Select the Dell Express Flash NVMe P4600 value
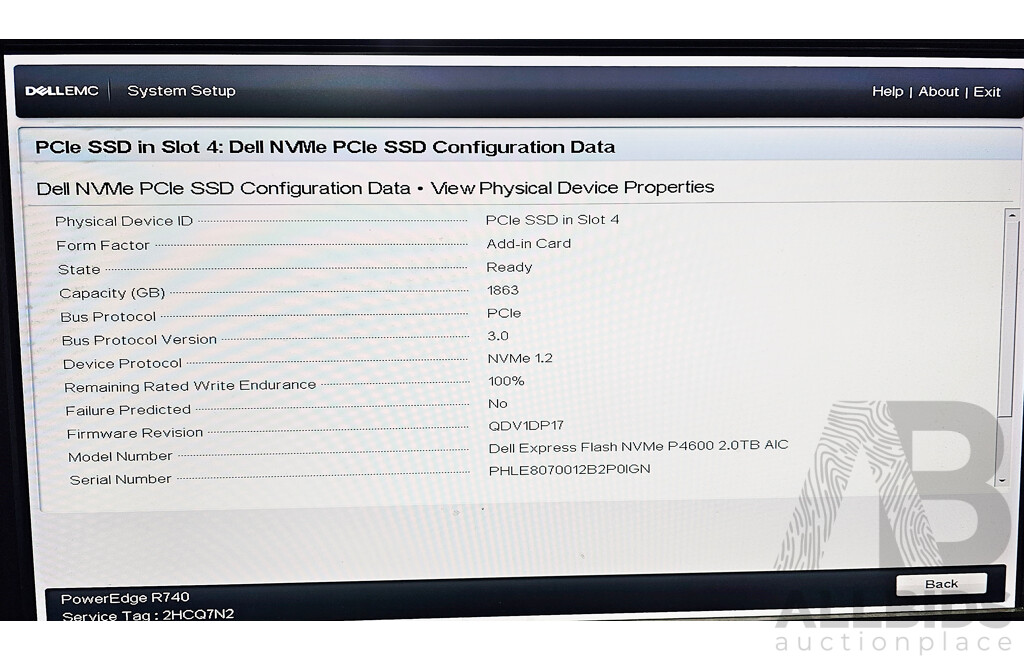 [x=638, y=447]
